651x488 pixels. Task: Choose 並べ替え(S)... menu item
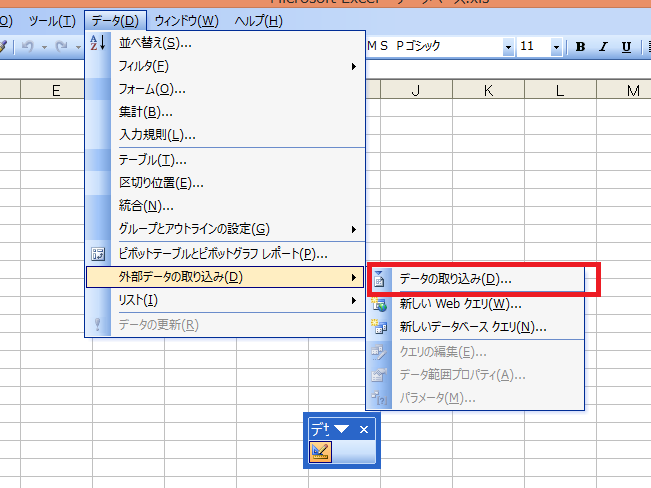(x=225, y=43)
